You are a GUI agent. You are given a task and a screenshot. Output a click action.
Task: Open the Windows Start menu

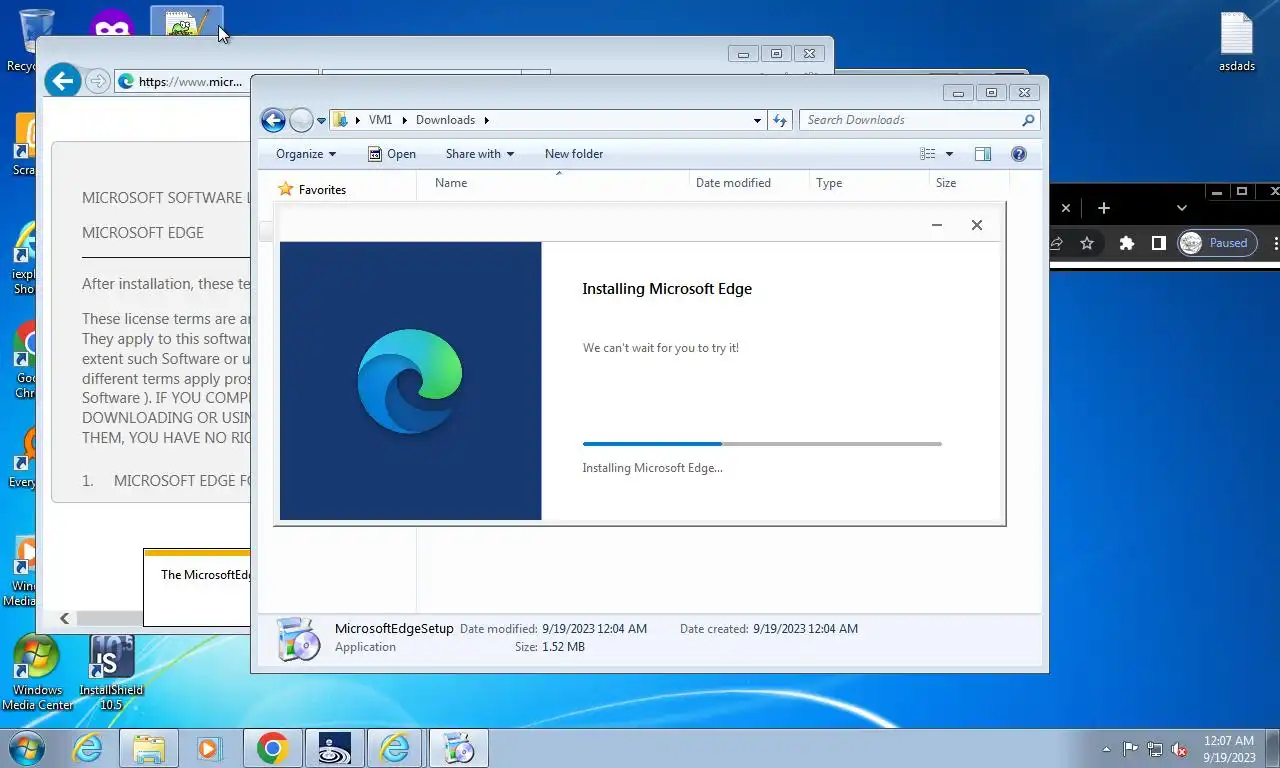point(26,748)
